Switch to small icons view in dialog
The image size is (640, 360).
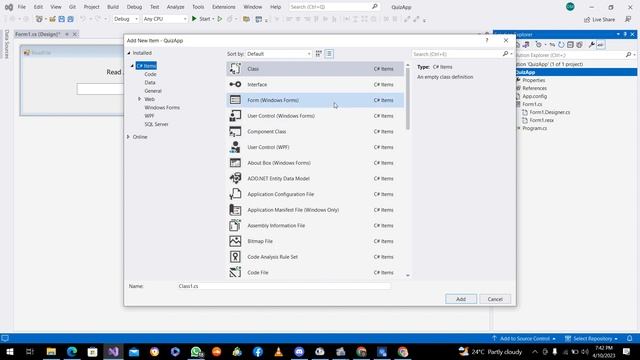coord(319,53)
